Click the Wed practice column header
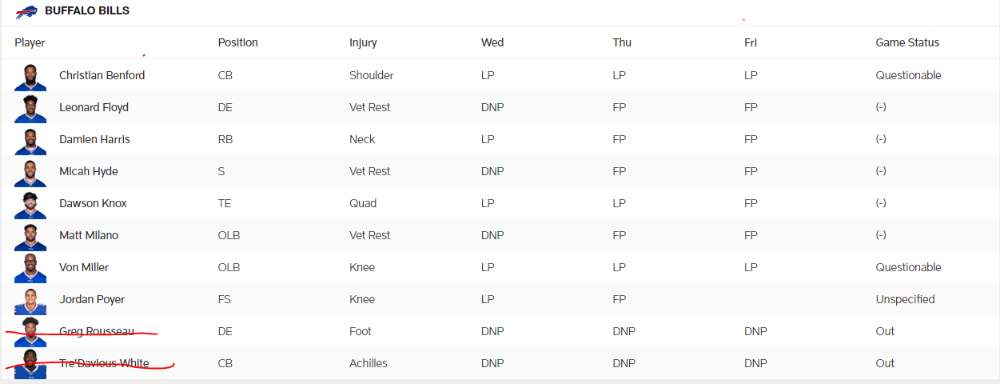 pos(492,43)
